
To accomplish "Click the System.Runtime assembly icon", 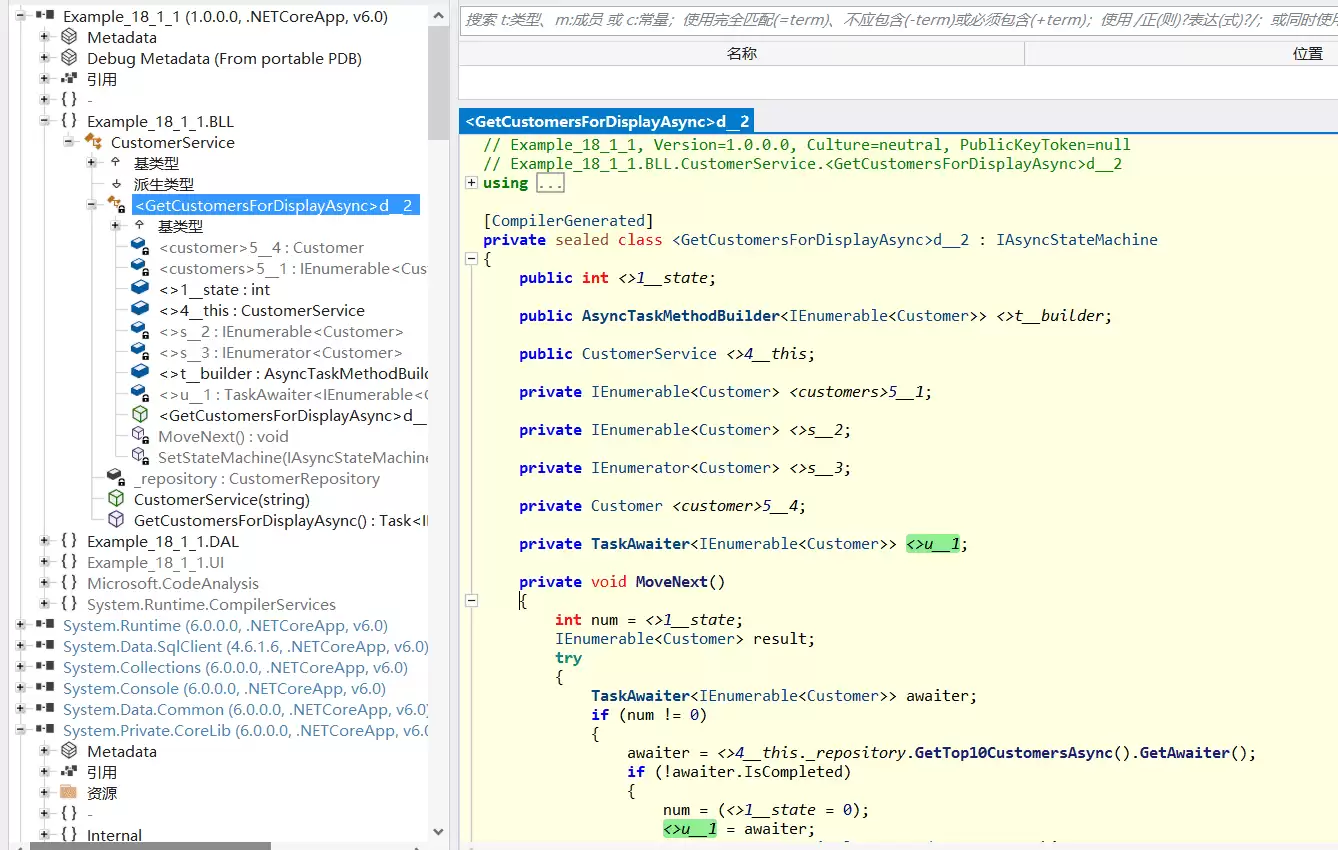I will 45,625.
